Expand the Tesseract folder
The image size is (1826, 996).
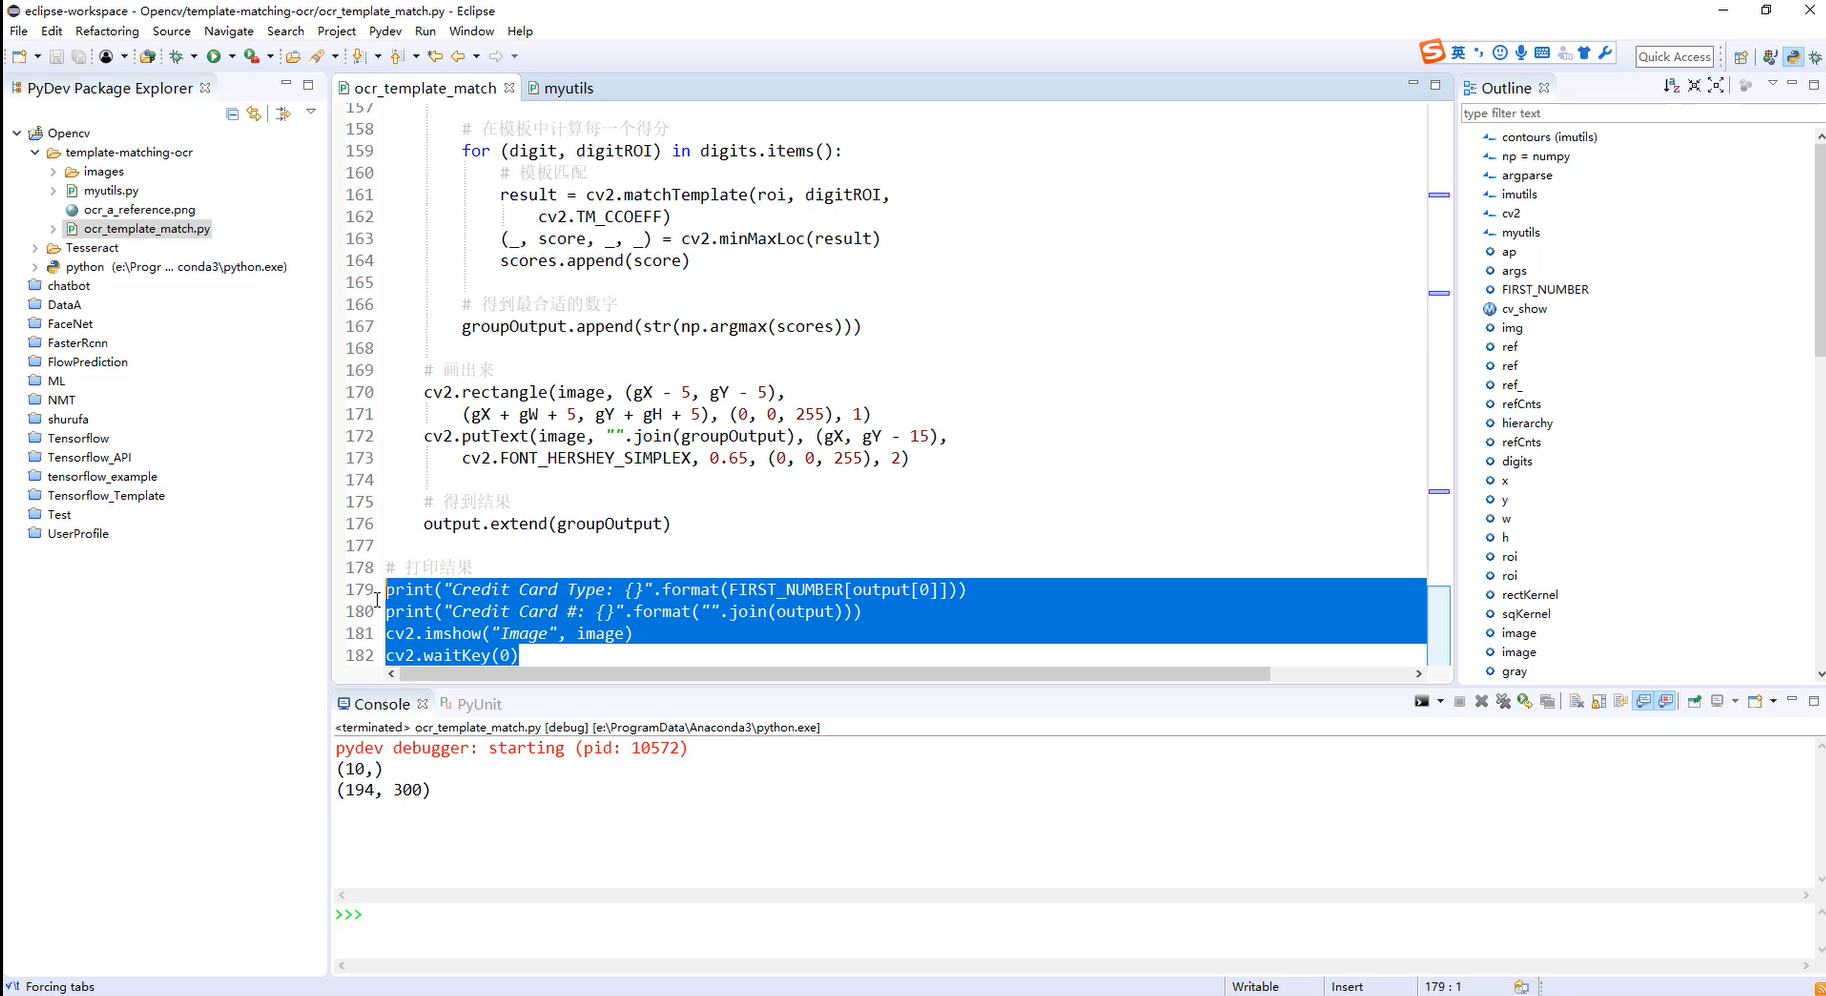point(35,248)
